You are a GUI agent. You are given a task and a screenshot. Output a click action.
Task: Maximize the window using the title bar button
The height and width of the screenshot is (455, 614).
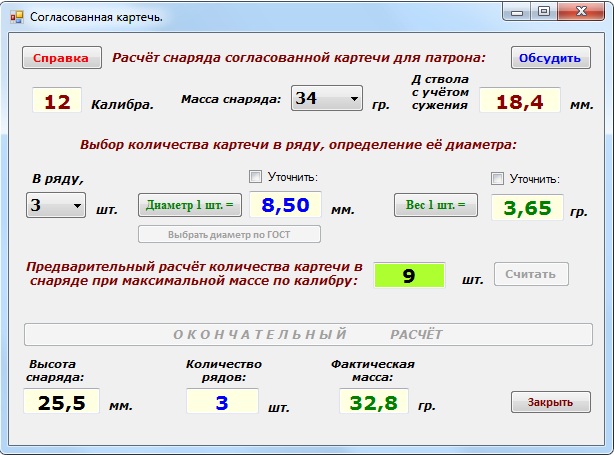tap(544, 12)
